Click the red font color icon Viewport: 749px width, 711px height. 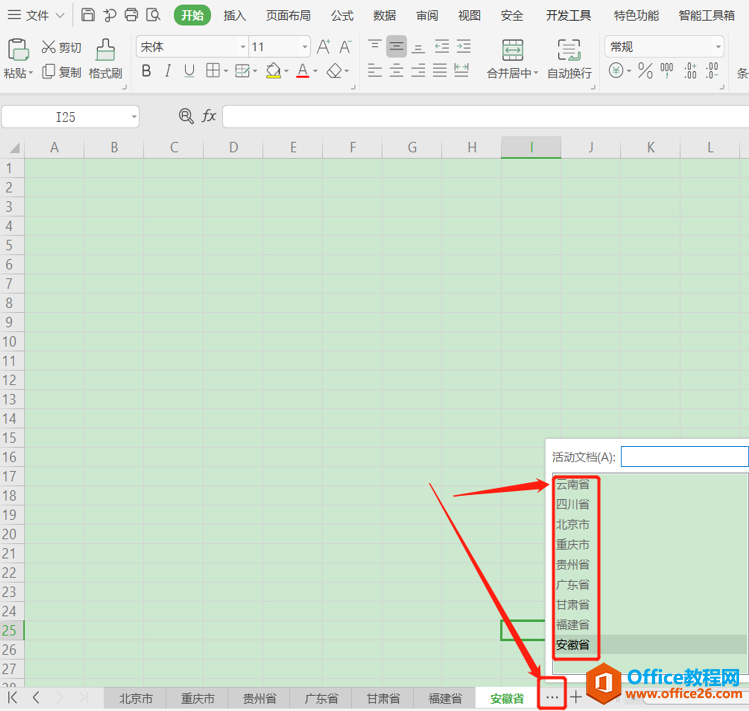pyautogui.click(x=303, y=71)
